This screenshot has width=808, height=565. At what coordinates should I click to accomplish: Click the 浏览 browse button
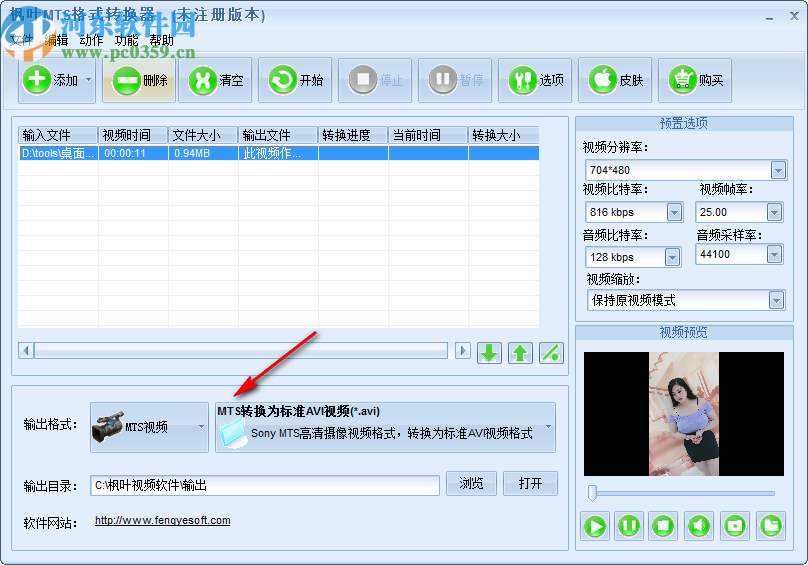[471, 484]
